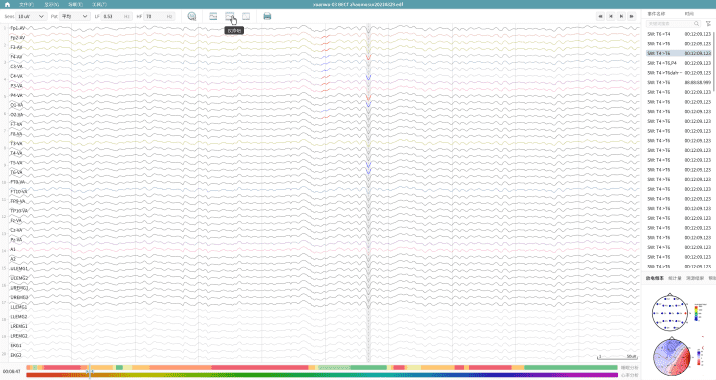The height and width of the screenshot is (380, 716).
Task: Click the first waveform view layout icon
Action: tap(213, 16)
